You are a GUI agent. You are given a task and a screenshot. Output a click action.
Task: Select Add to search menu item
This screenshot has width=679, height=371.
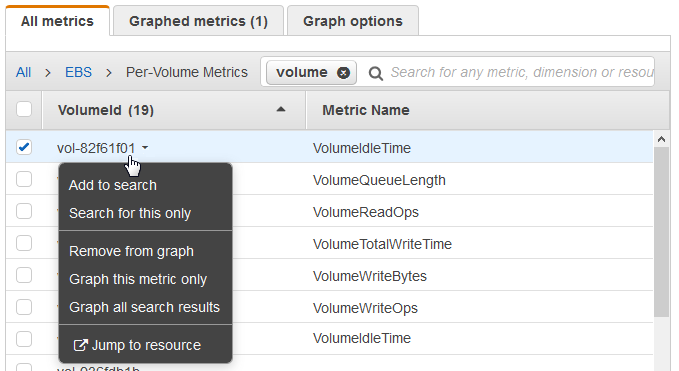113,185
